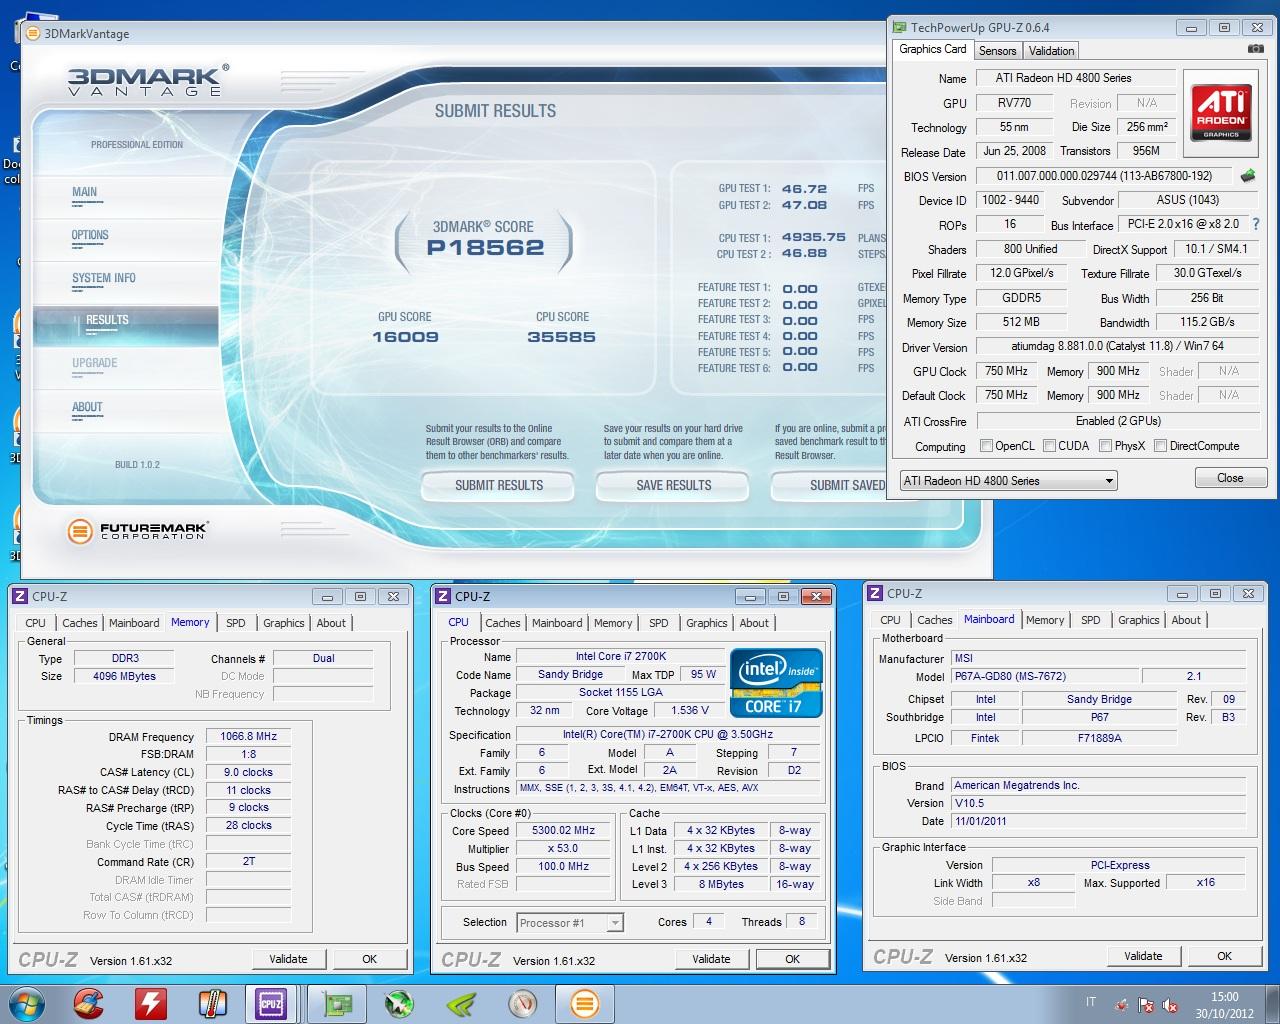Open About tab in CPU-Z Mainboard window
Screen dimensions: 1280x1024
pos(1186,620)
